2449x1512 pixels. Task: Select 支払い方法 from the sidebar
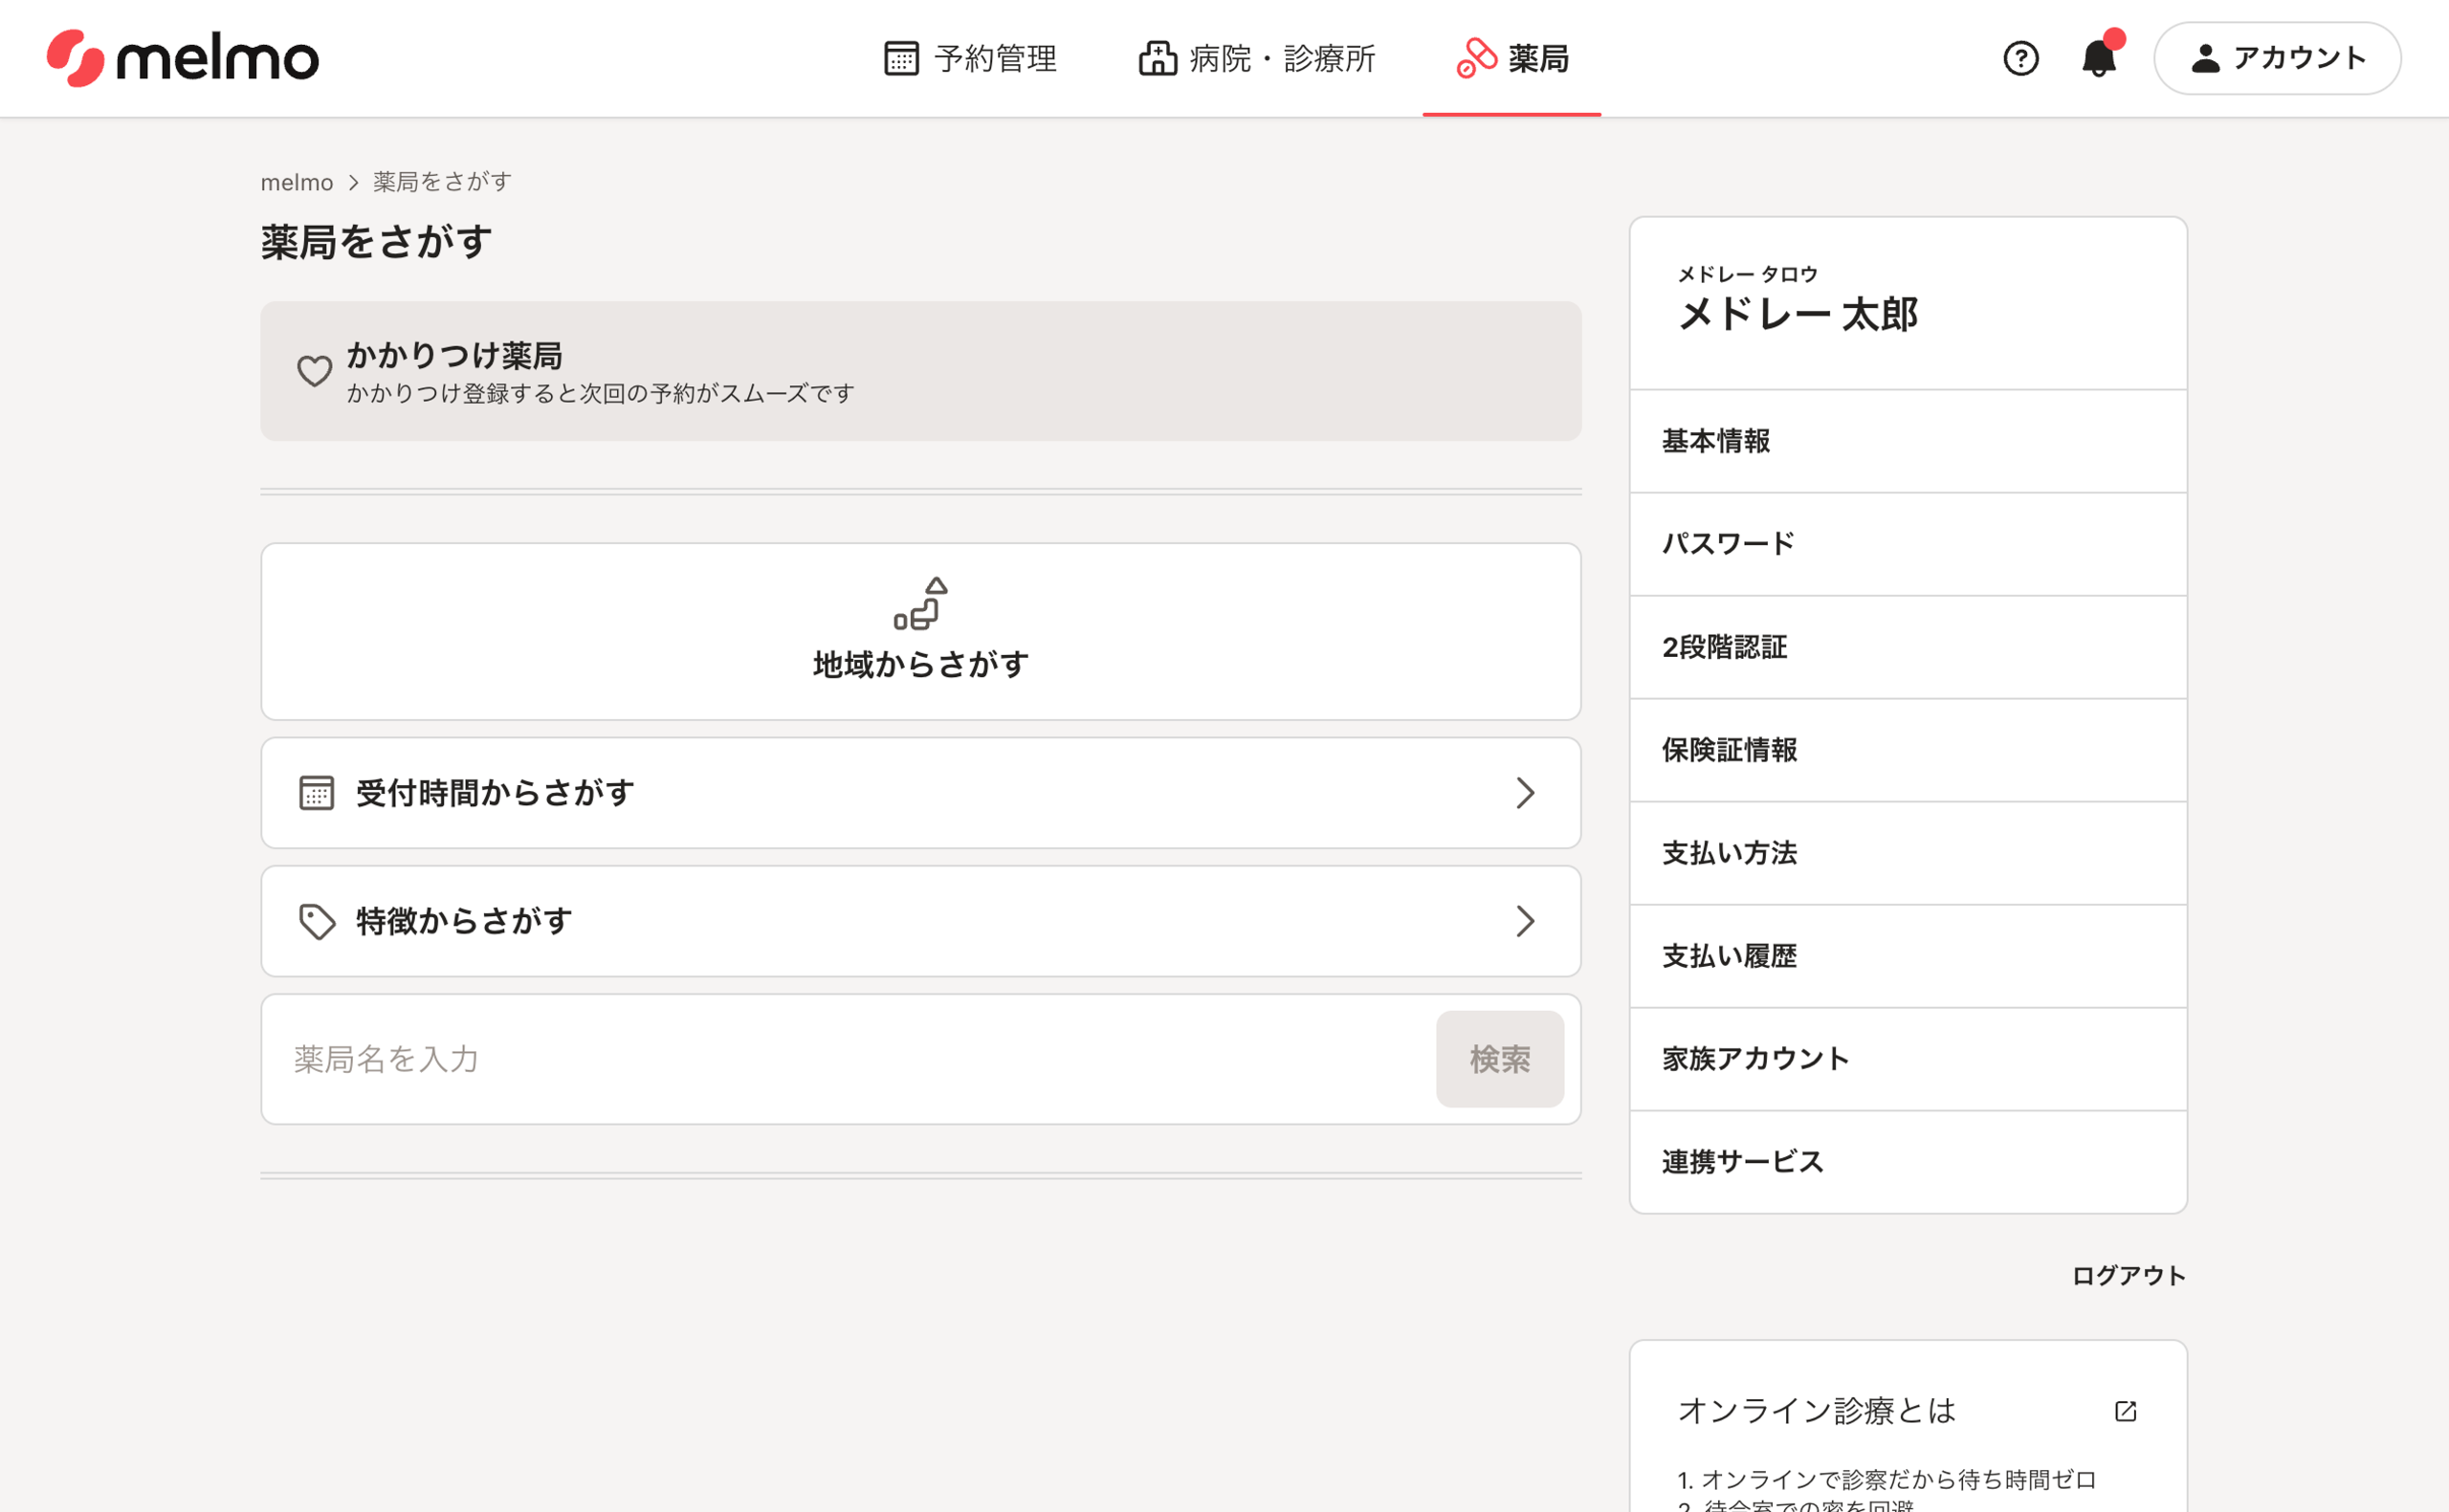[x=1730, y=853]
